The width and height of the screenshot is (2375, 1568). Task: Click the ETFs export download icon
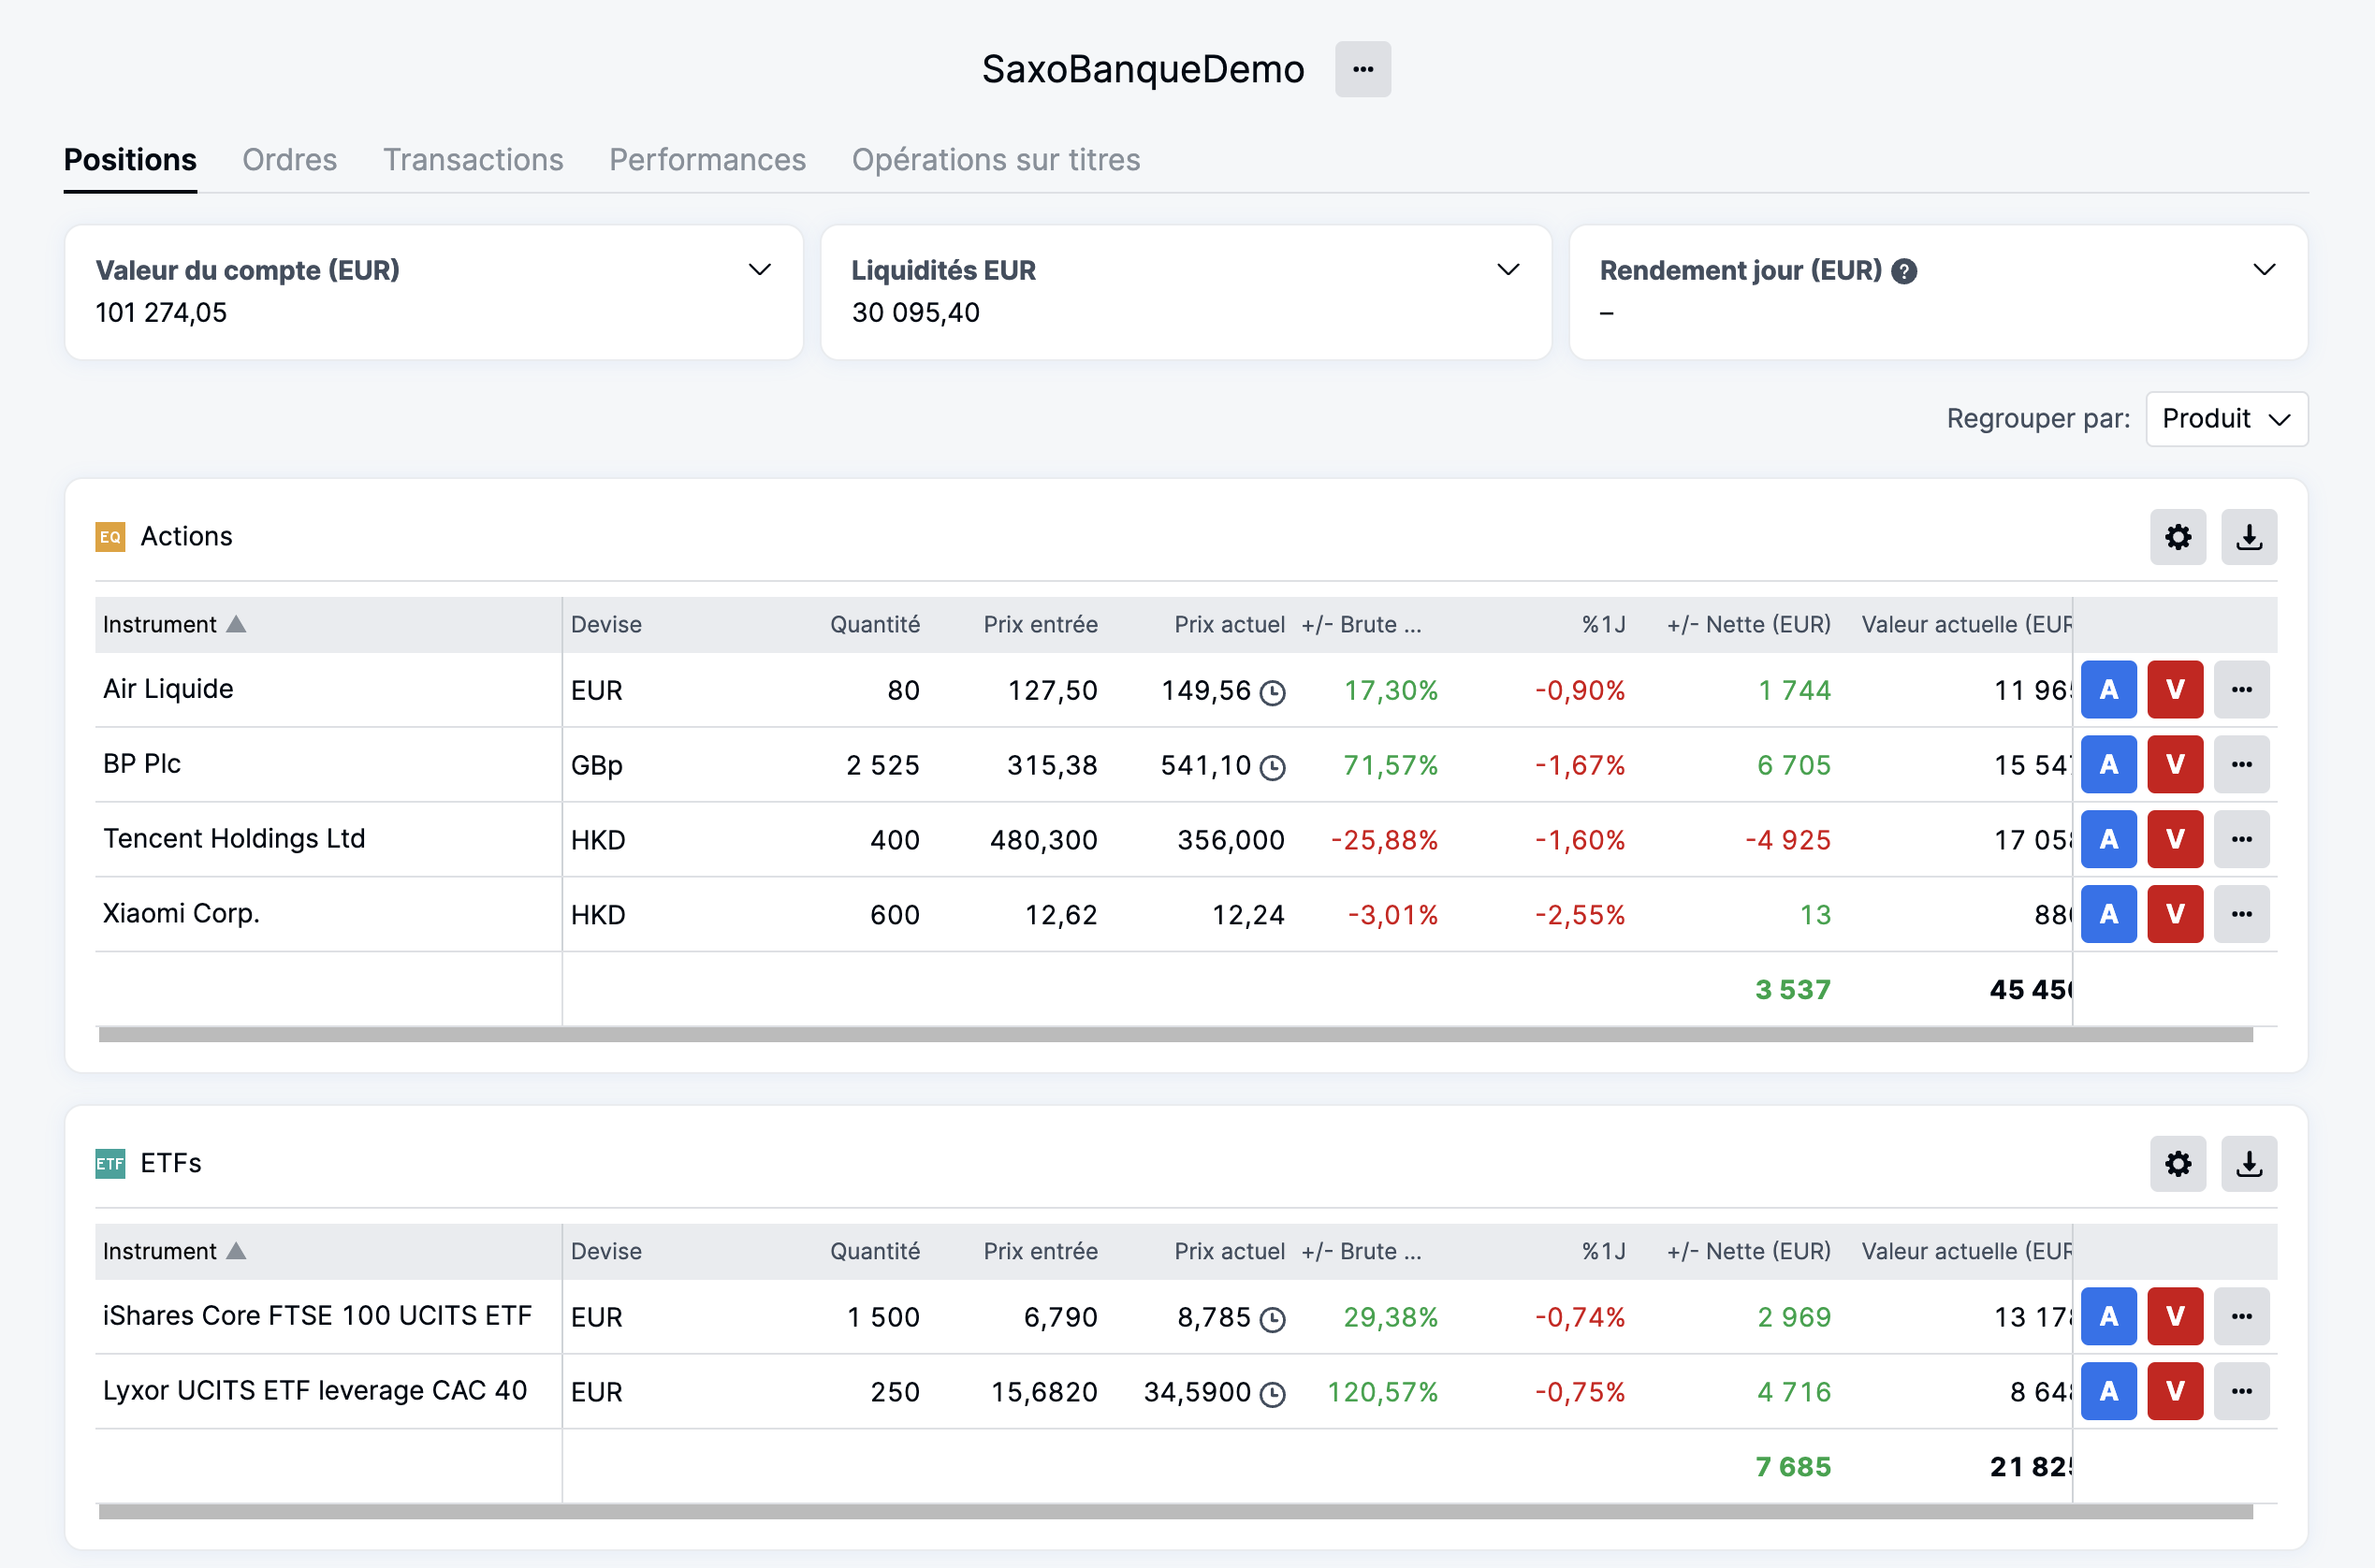pyautogui.click(x=2248, y=1163)
